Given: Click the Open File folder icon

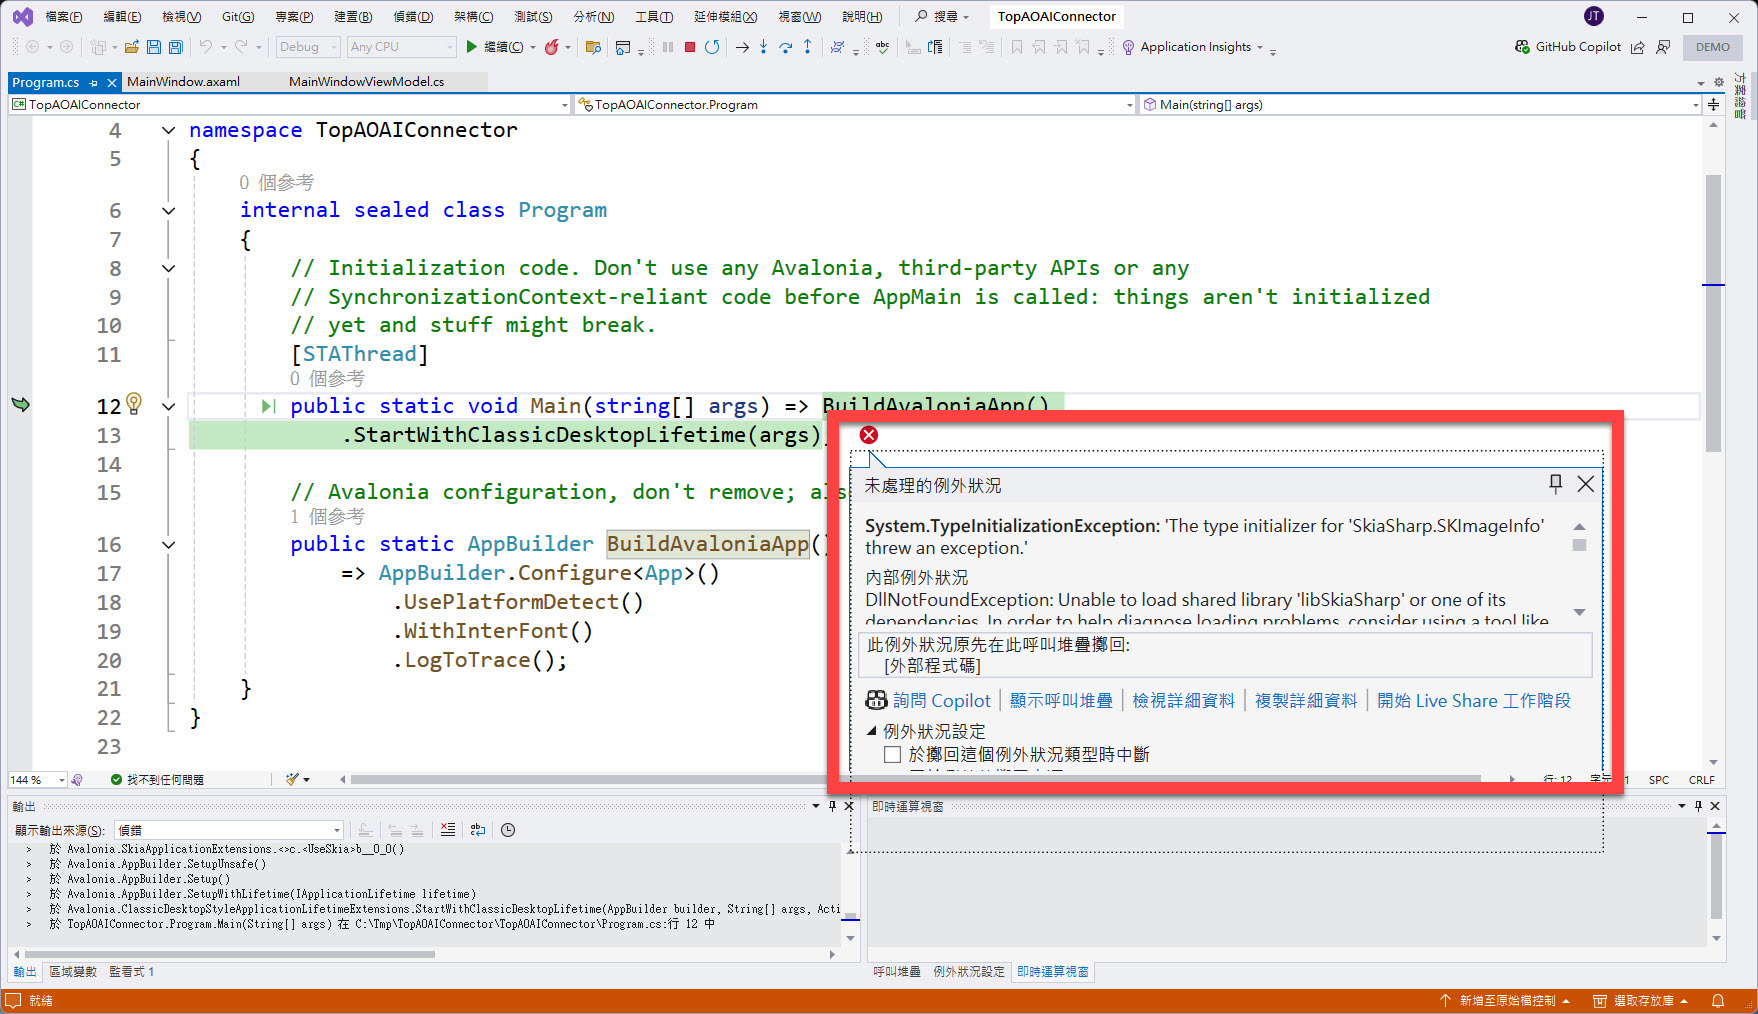Looking at the screenshot, I should click(x=131, y=47).
